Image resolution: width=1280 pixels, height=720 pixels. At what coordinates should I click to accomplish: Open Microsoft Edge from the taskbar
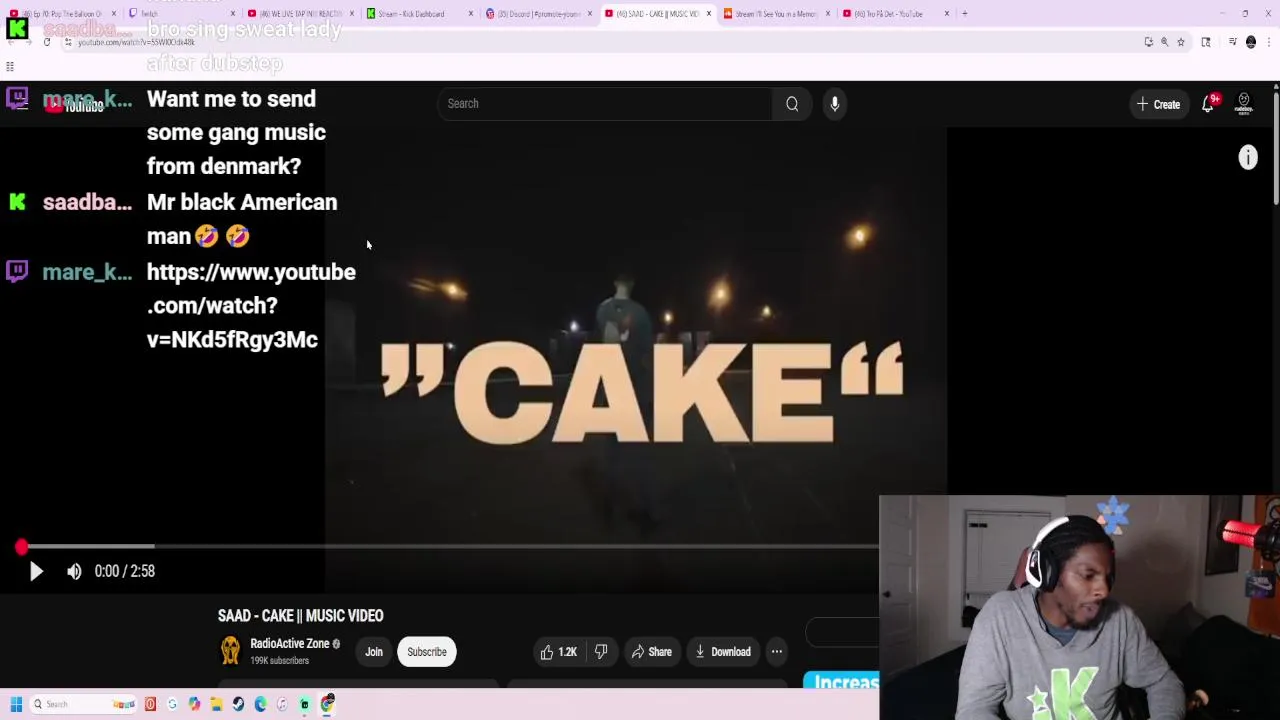(x=260, y=704)
